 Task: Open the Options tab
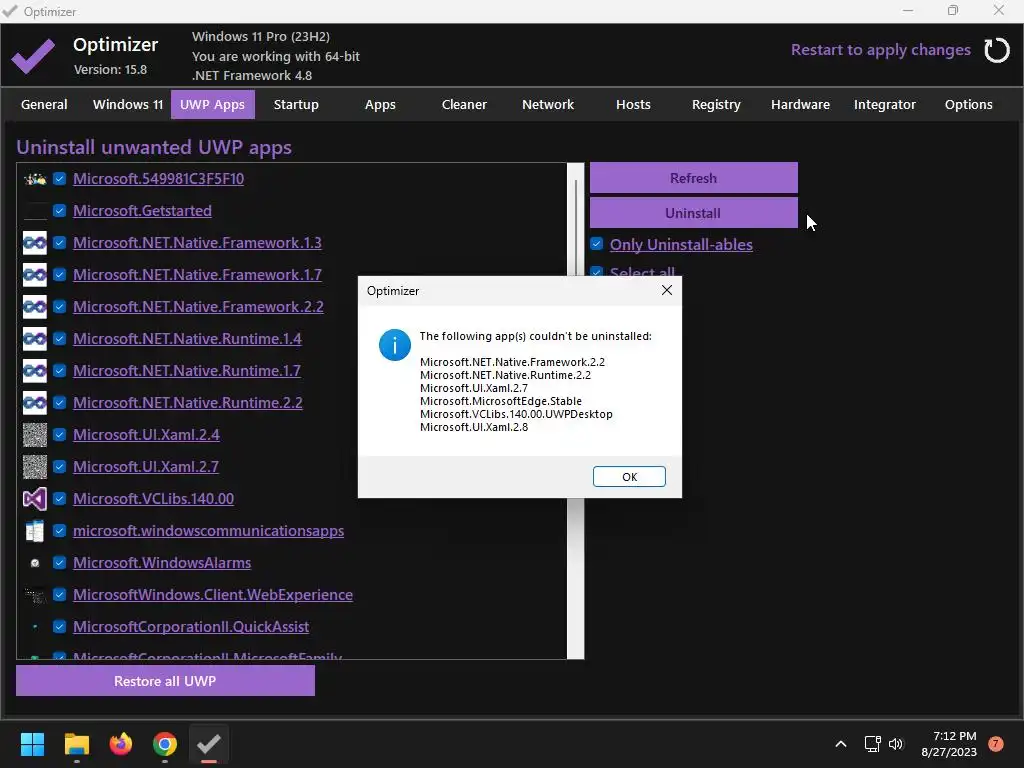(x=968, y=104)
